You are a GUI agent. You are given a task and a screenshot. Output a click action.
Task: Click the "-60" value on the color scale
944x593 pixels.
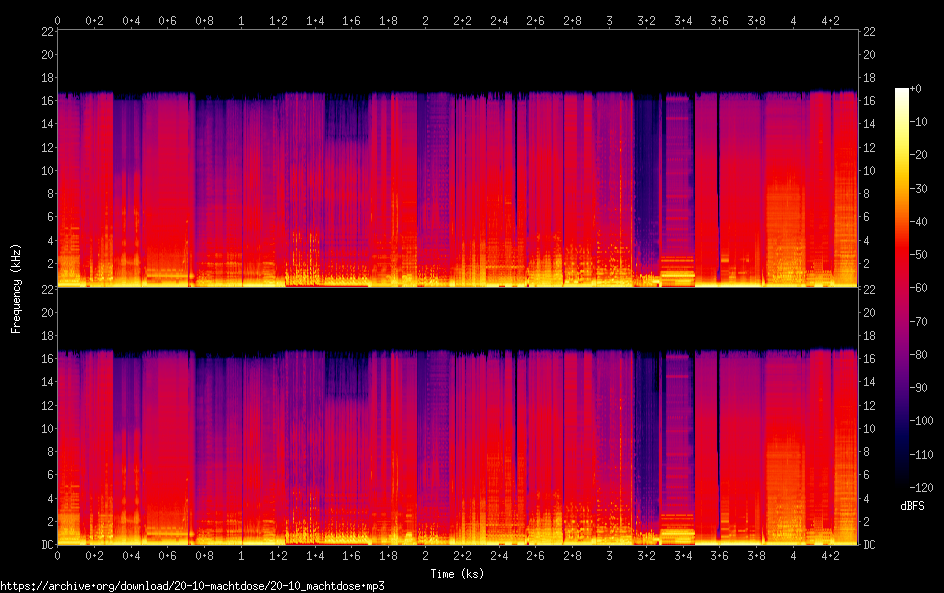point(919,288)
